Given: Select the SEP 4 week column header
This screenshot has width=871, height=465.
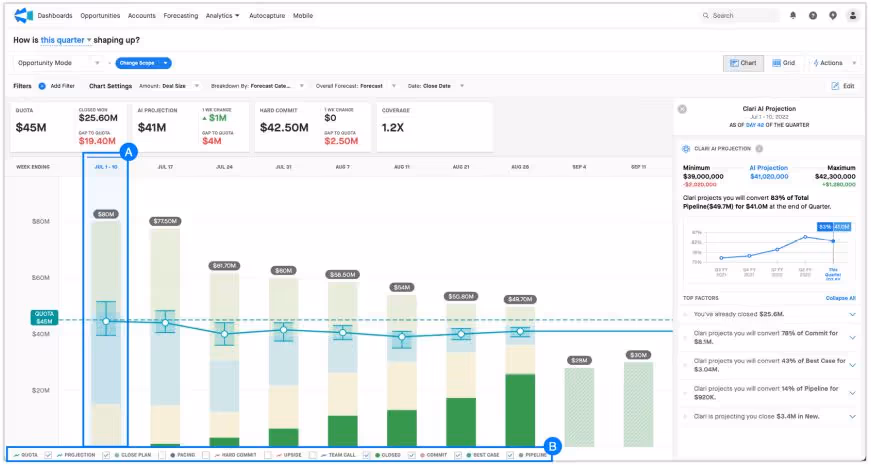Looking at the screenshot, I should coord(579,167).
